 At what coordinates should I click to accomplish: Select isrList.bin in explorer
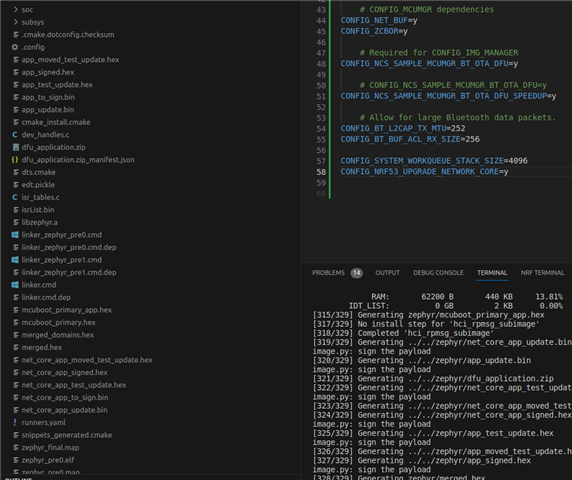click(38, 210)
